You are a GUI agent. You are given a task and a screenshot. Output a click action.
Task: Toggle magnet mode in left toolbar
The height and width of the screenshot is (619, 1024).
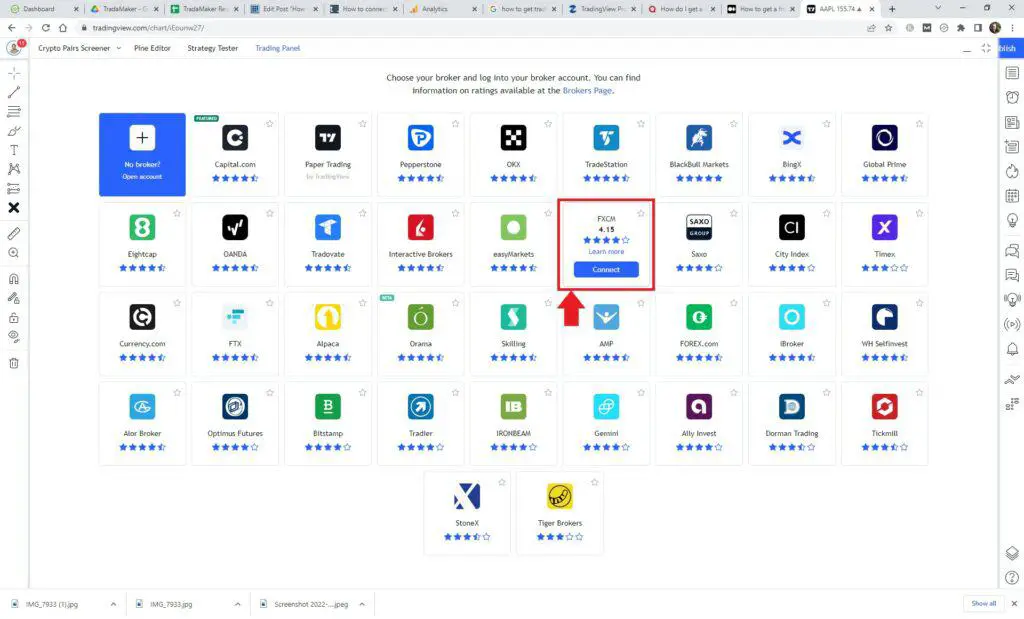14,279
